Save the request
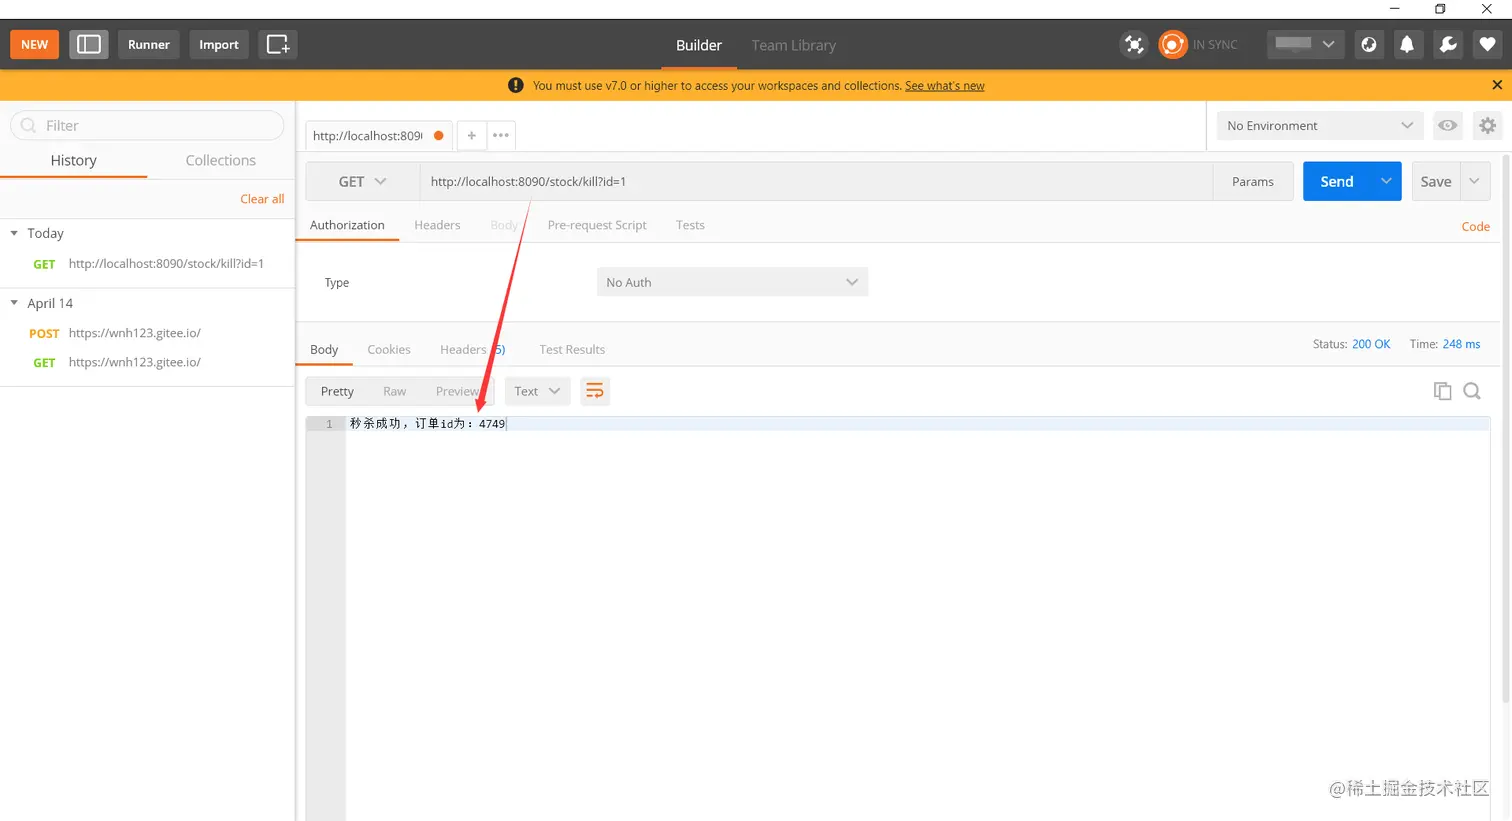1512x821 pixels. 1436,181
